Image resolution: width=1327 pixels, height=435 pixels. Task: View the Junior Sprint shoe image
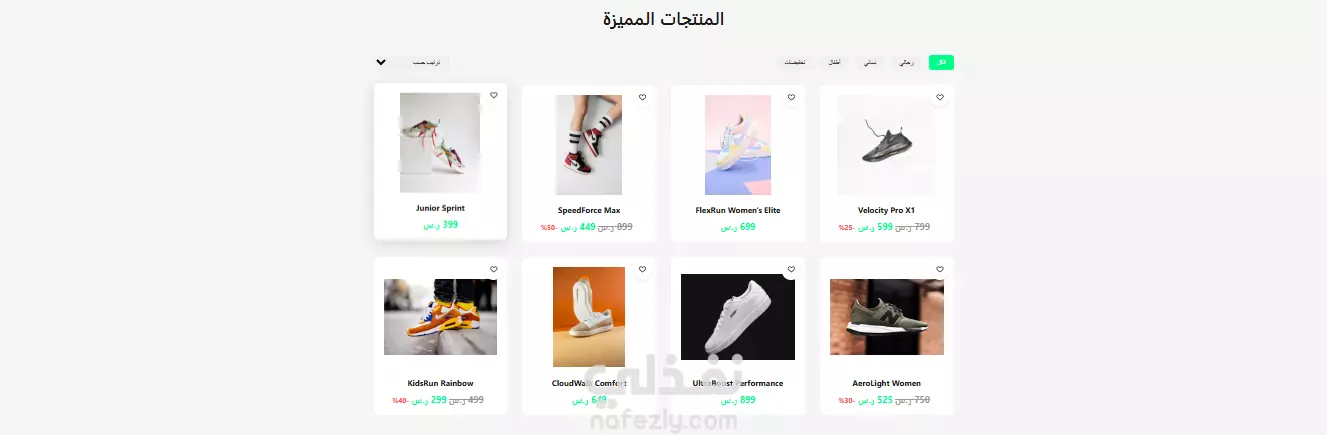coord(440,143)
